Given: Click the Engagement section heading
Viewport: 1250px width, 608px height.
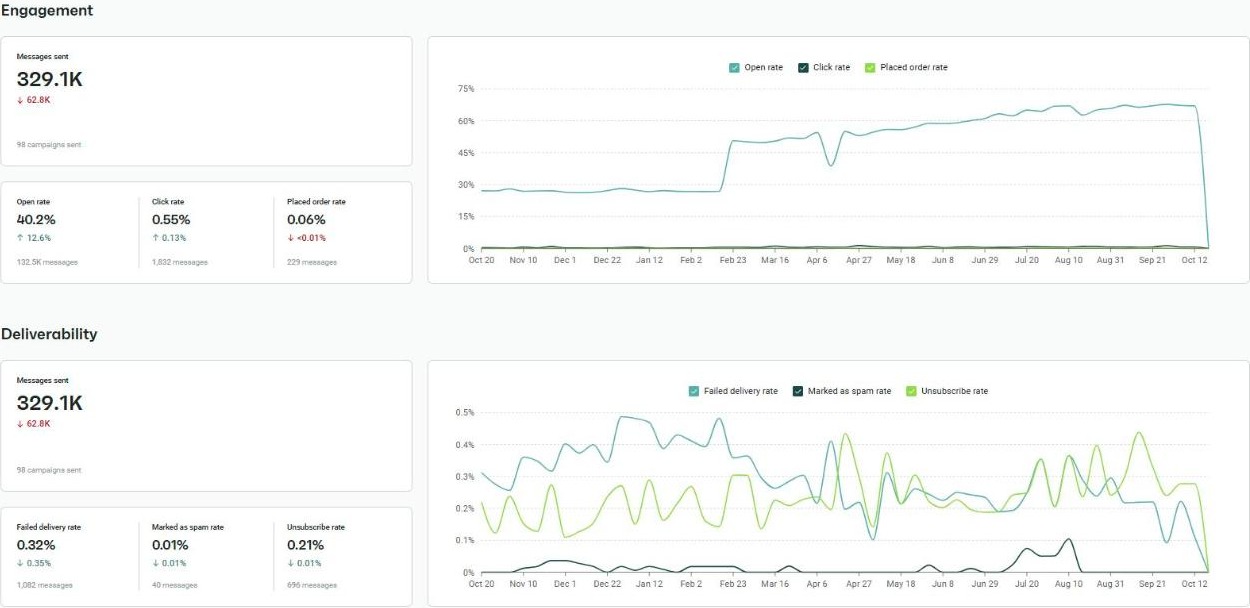Looking at the screenshot, I should tap(47, 10).
